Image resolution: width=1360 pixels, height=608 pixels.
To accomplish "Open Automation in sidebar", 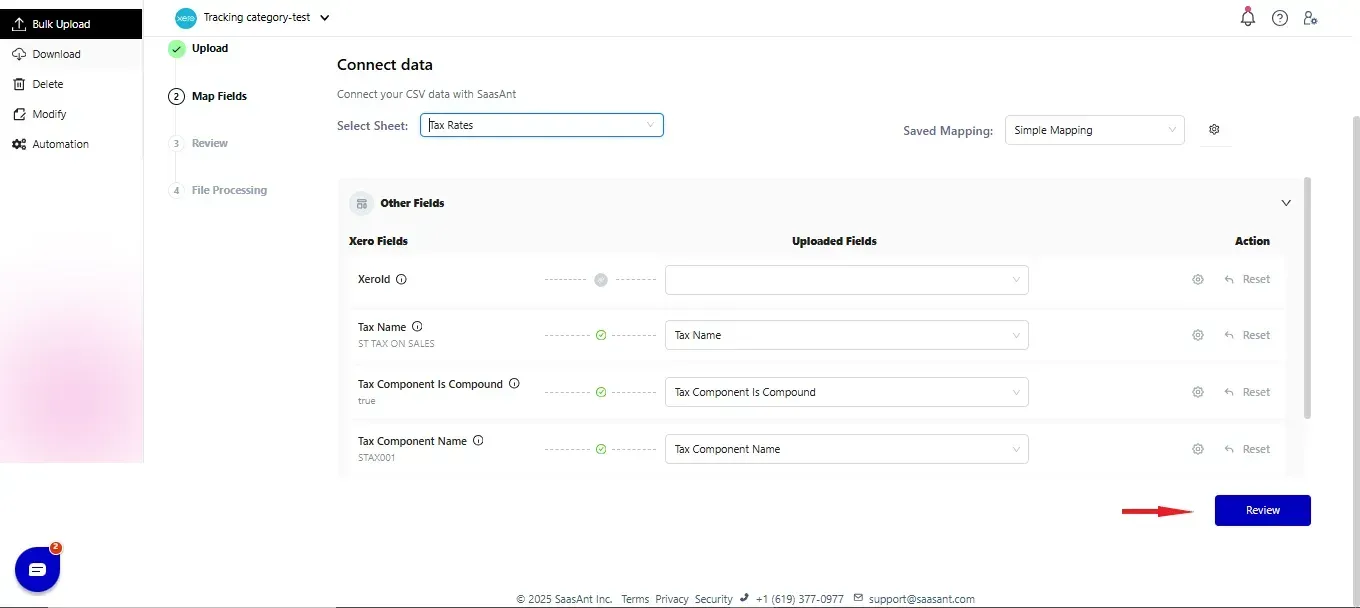I will pyautogui.click(x=71, y=144).
